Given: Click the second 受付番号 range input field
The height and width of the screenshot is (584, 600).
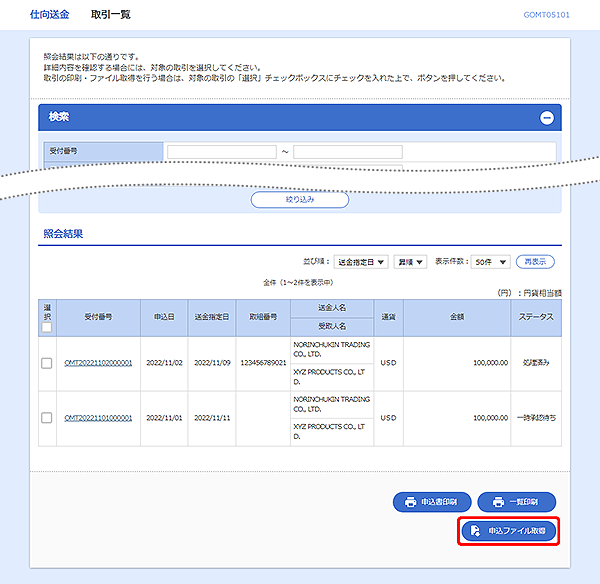Looking at the screenshot, I should [x=348, y=152].
